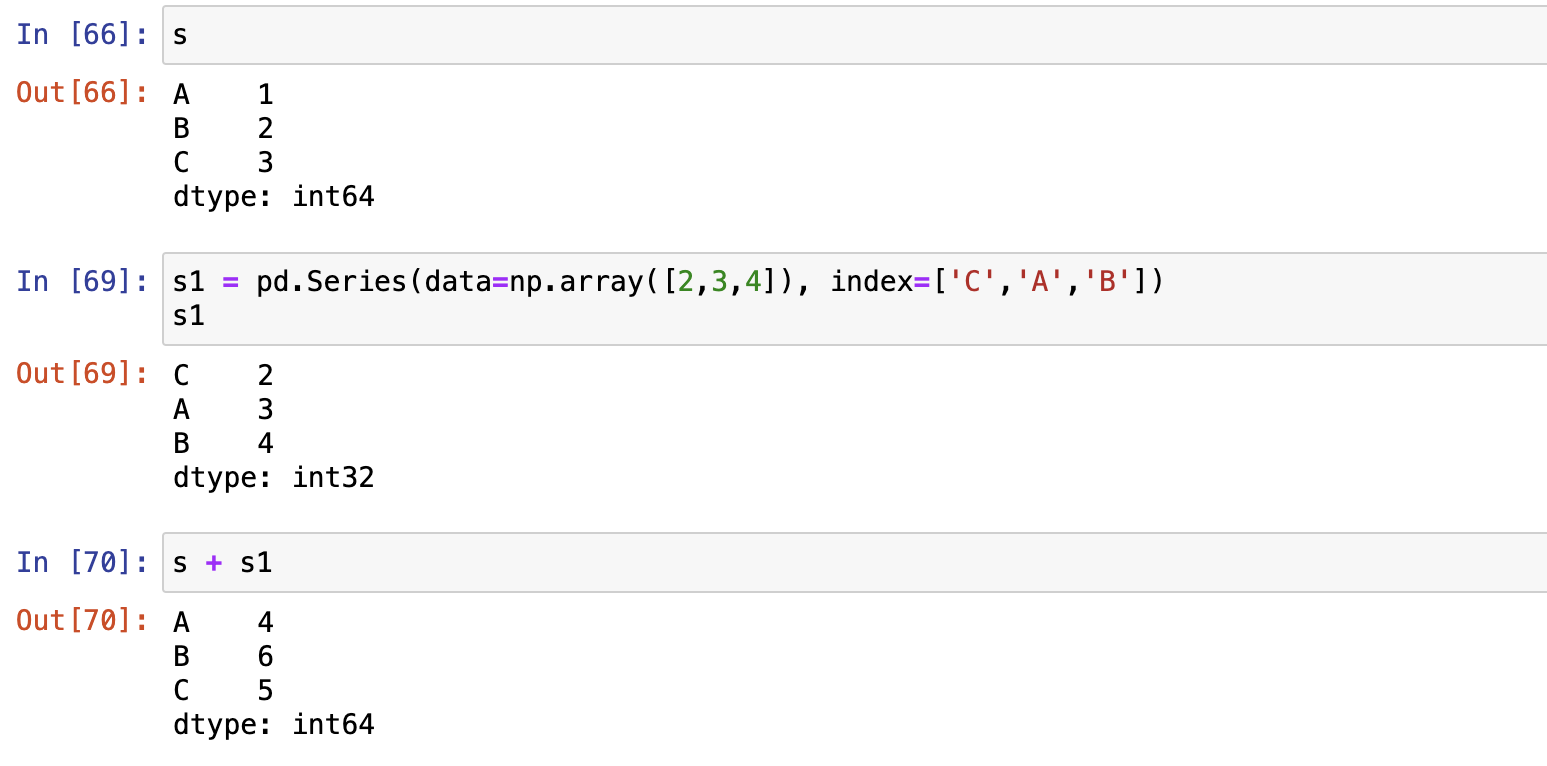Click output row B 6 in Out[70]

coord(223,656)
